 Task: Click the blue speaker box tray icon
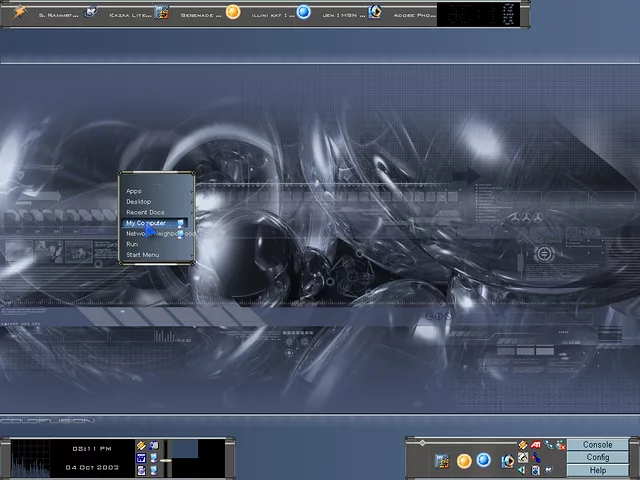click(536, 471)
